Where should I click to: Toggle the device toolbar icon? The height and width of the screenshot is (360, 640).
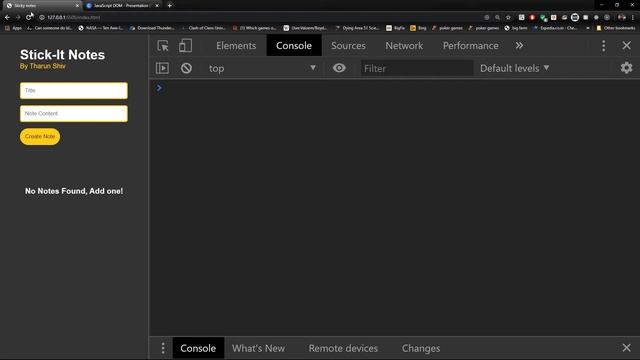[185, 46]
